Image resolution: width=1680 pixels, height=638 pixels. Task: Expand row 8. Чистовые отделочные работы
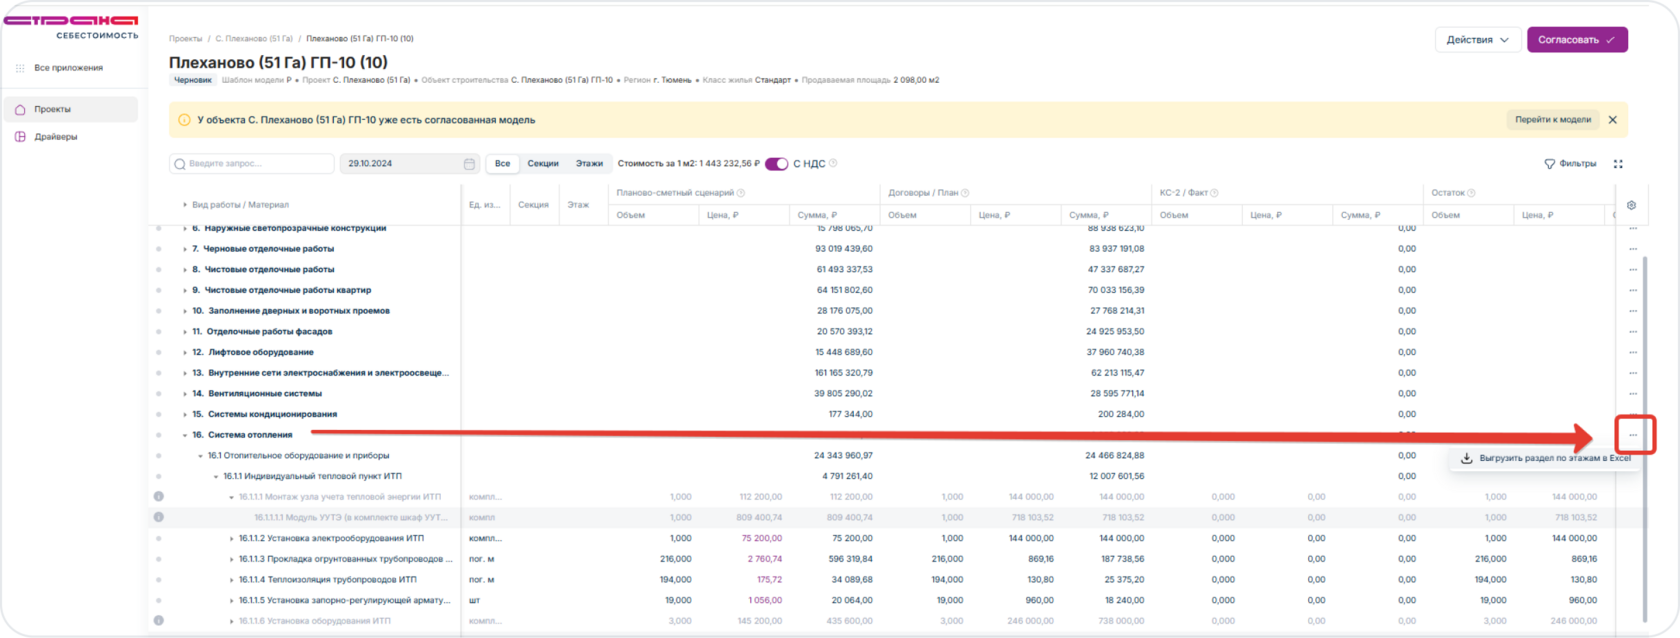(x=185, y=270)
